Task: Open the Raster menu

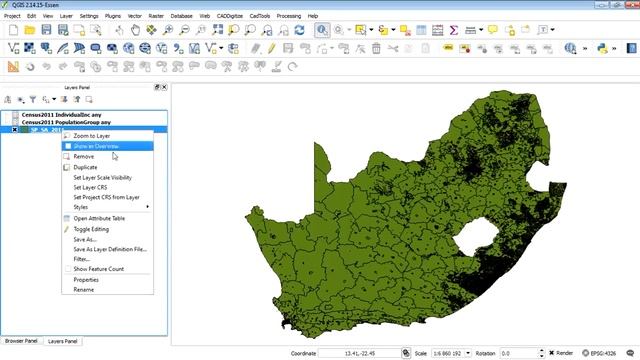Action: (x=156, y=16)
